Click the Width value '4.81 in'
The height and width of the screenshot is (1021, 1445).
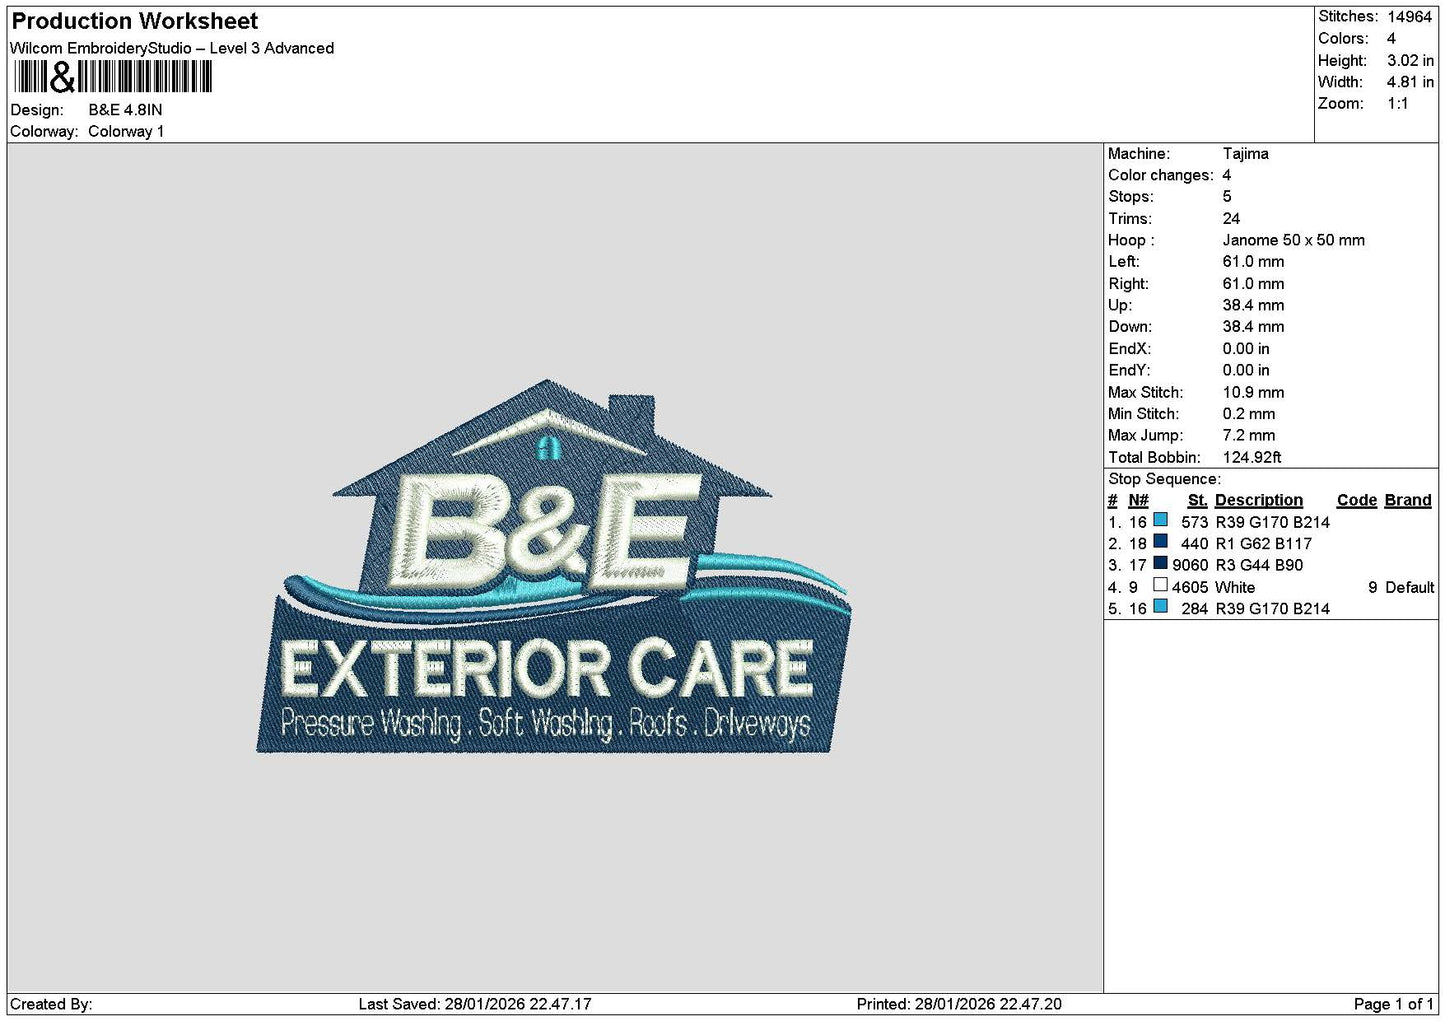coord(1410,82)
